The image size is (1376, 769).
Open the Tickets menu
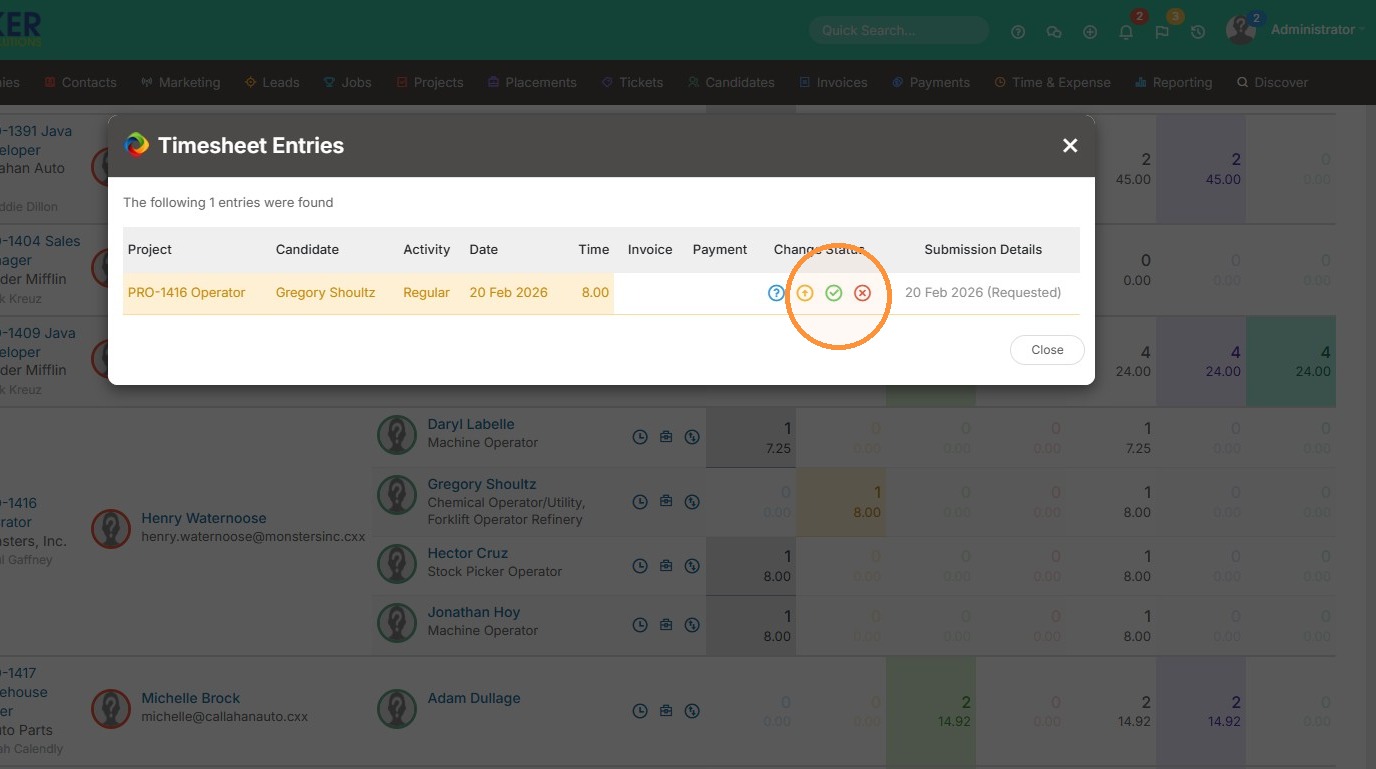[x=632, y=83]
